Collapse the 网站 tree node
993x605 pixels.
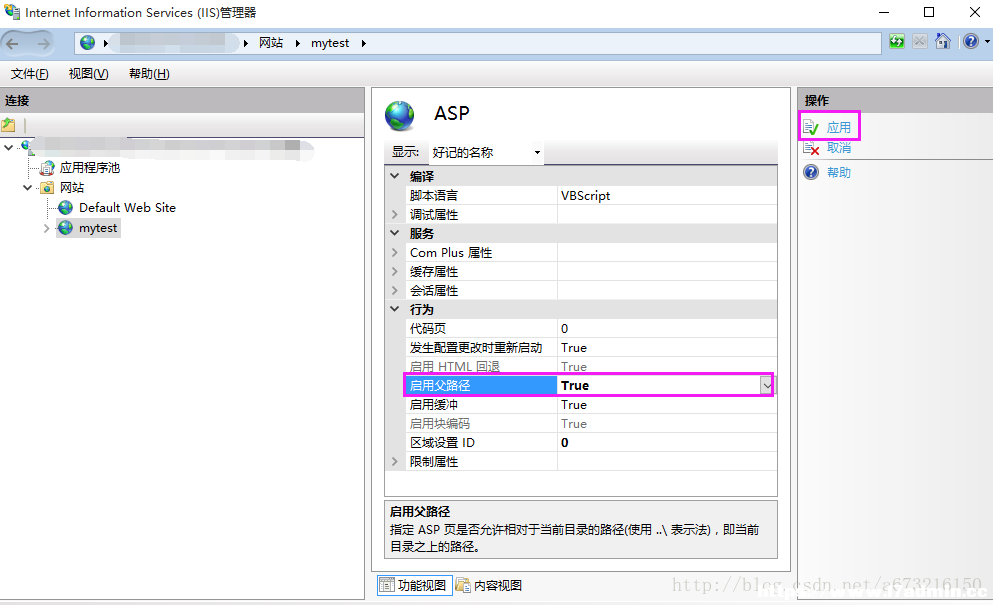(x=27, y=188)
